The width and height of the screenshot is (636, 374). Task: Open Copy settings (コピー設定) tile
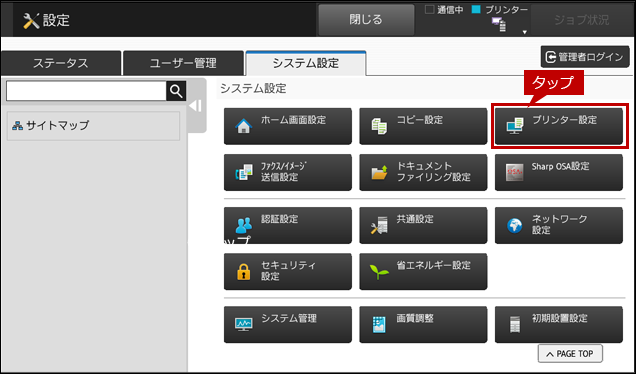coord(423,126)
